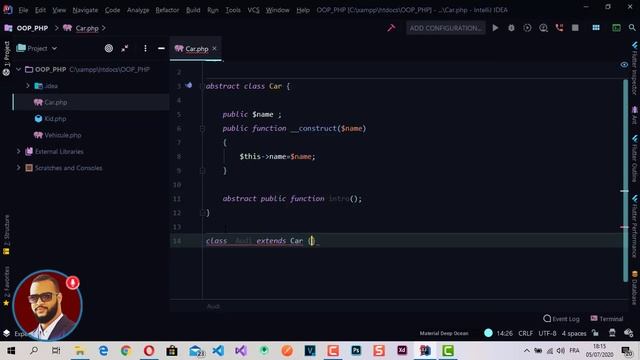Open the Project view dropdown
Image resolution: width=640 pixels, height=360 pixels.
click(37, 48)
